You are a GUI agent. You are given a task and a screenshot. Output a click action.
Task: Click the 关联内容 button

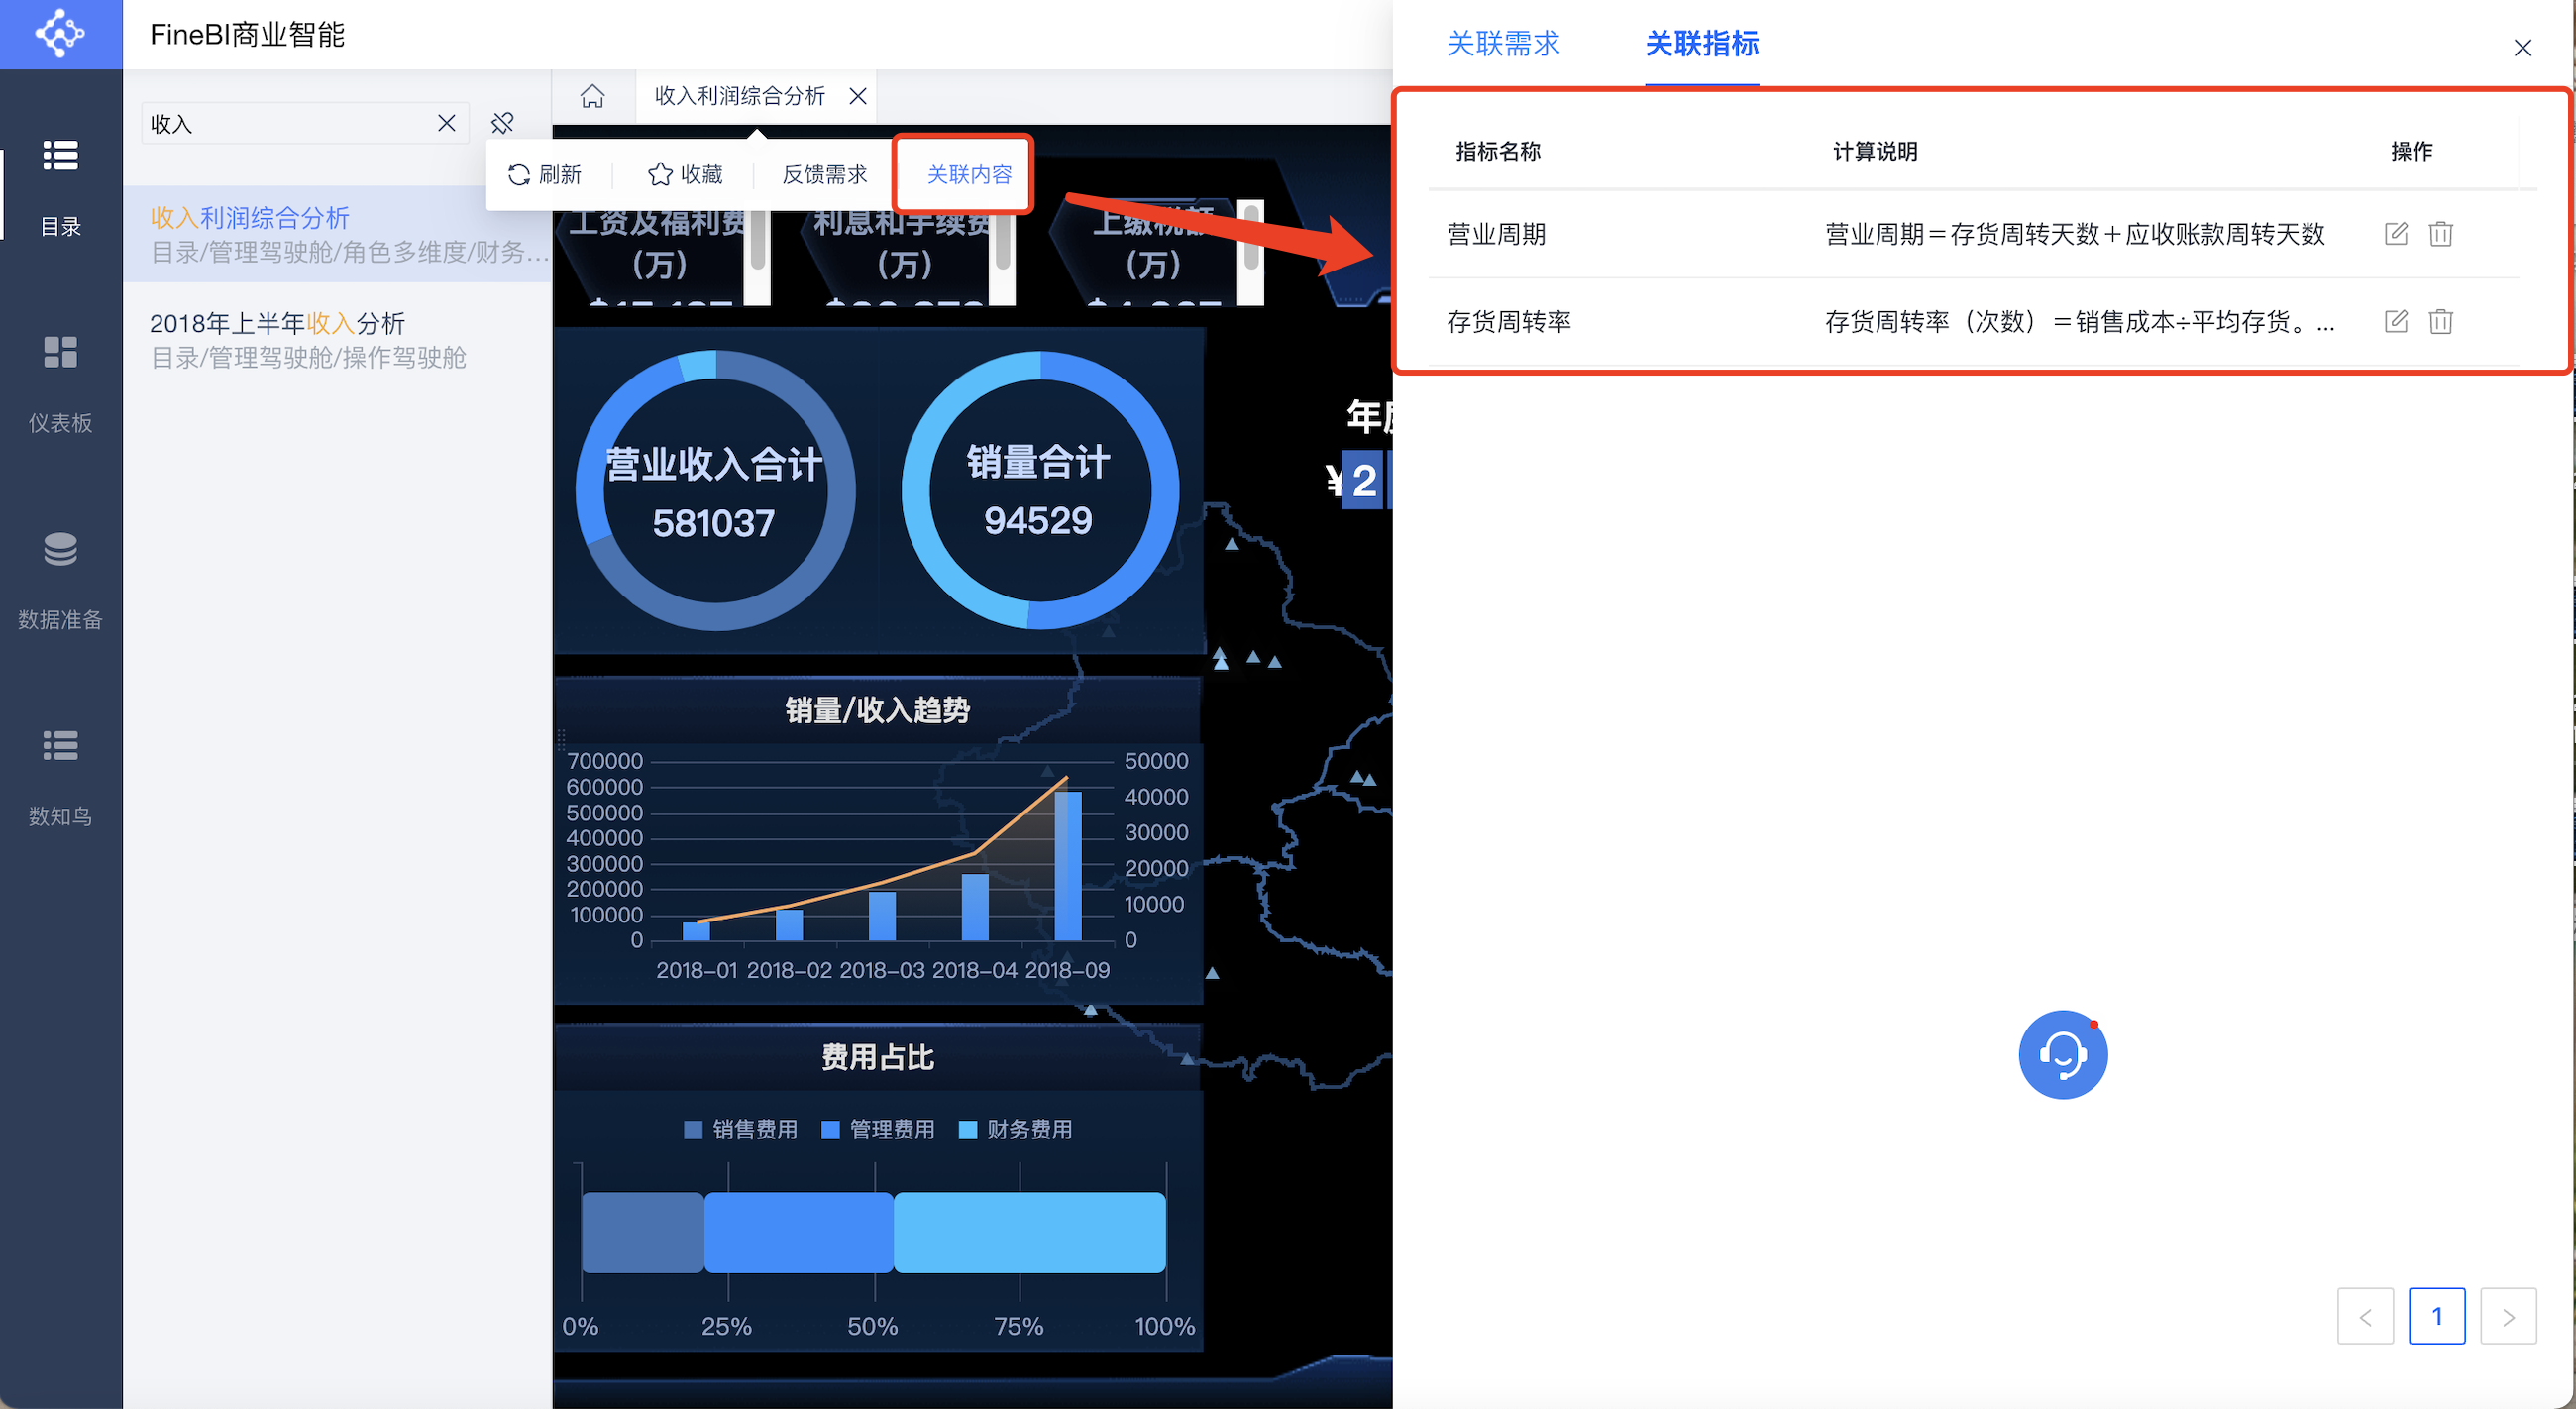[968, 175]
